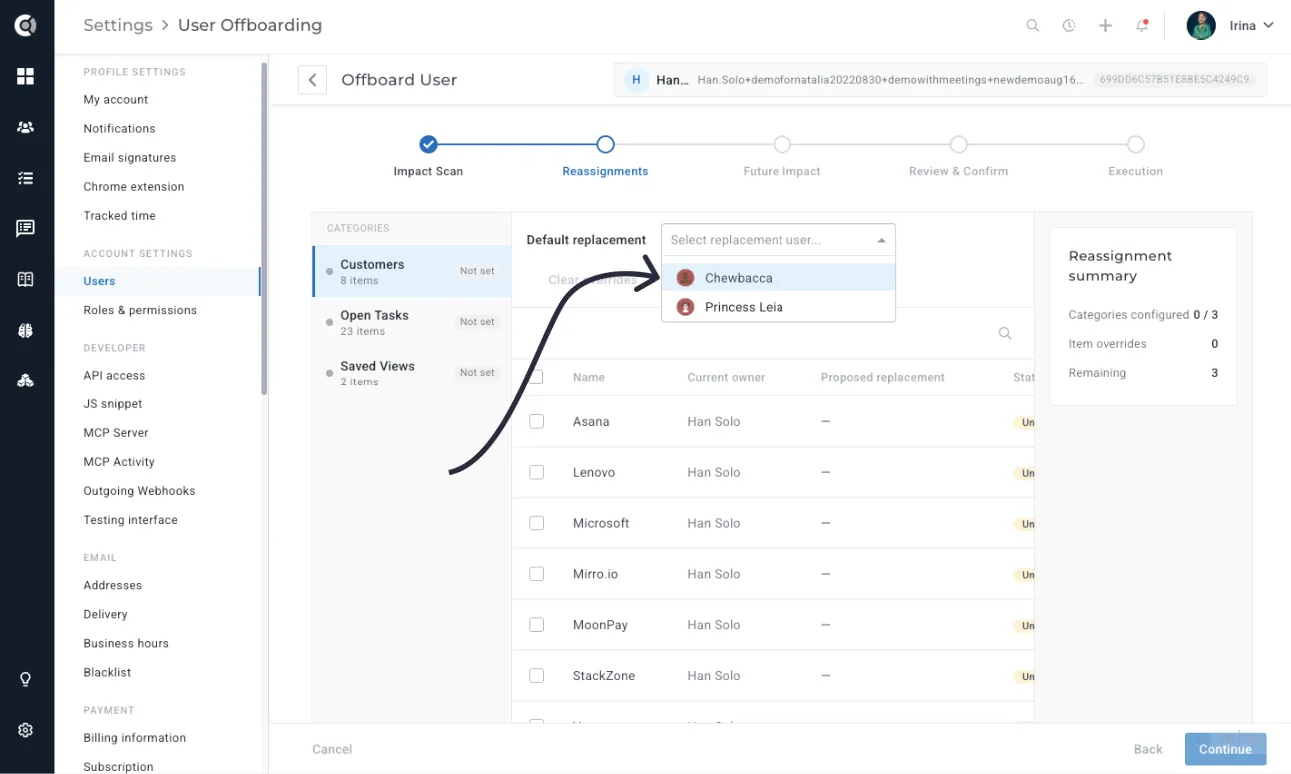Image resolution: width=1291 pixels, height=774 pixels.
Task: Tick the checkbox for MoonPay
Action: pyautogui.click(x=537, y=624)
